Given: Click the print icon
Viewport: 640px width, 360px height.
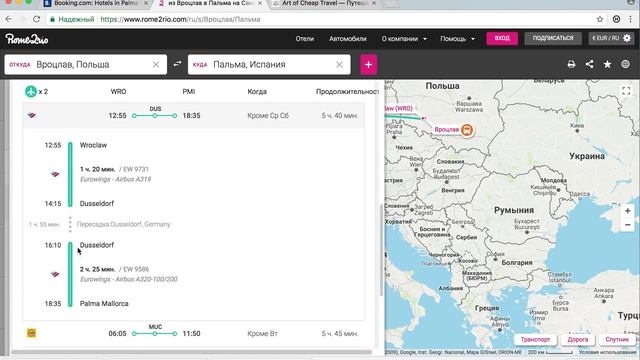Looking at the screenshot, I should tap(571, 64).
